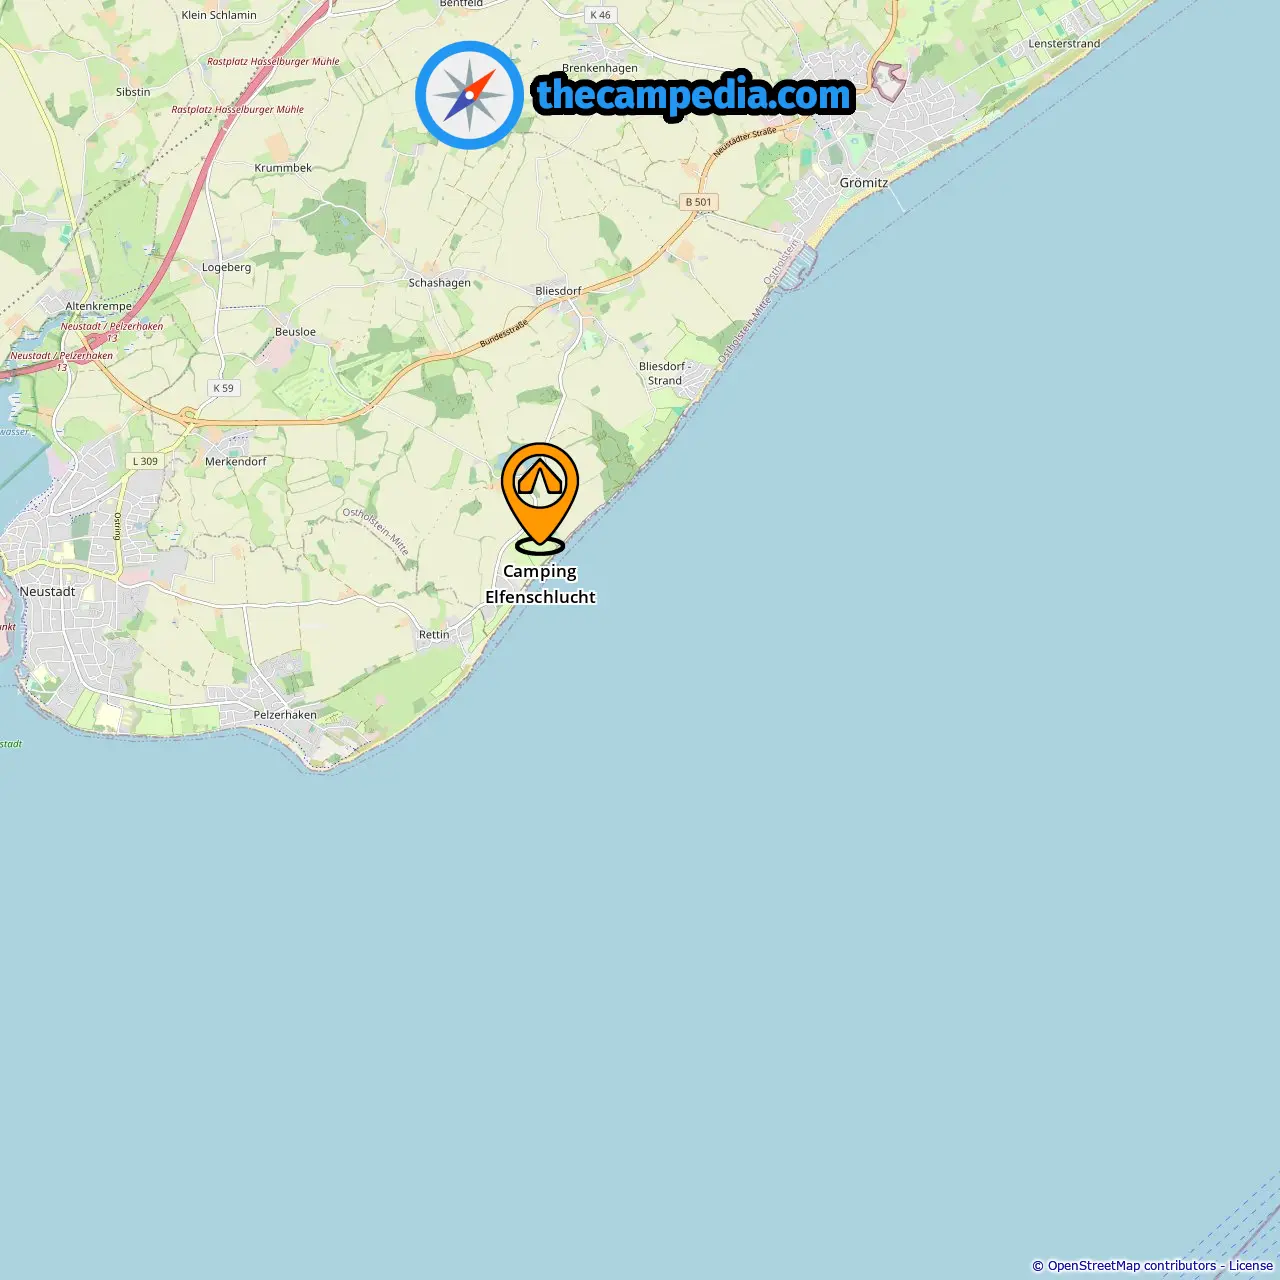
Task: Click the K 59 road shield
Action: 224,388
